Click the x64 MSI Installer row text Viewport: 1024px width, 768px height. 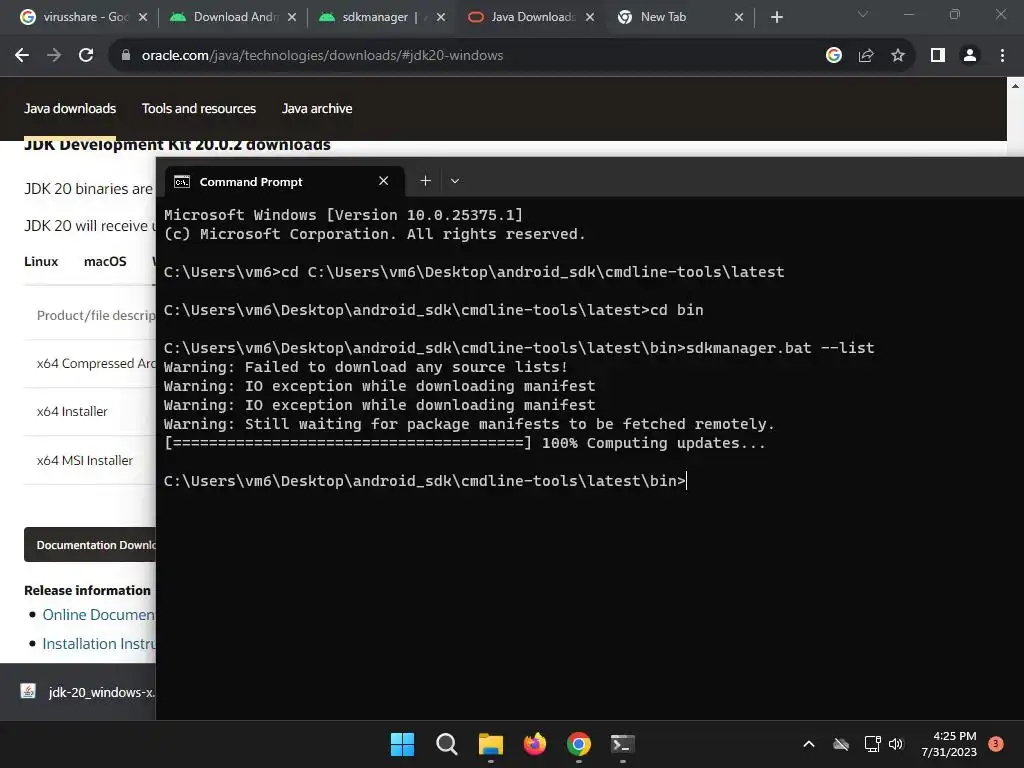coord(85,460)
